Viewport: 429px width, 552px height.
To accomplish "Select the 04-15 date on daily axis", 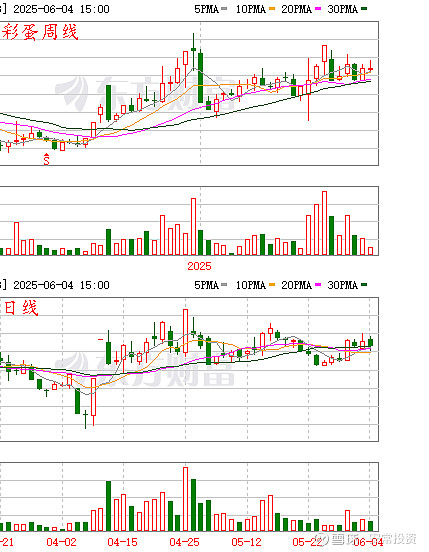I will coord(123,542).
